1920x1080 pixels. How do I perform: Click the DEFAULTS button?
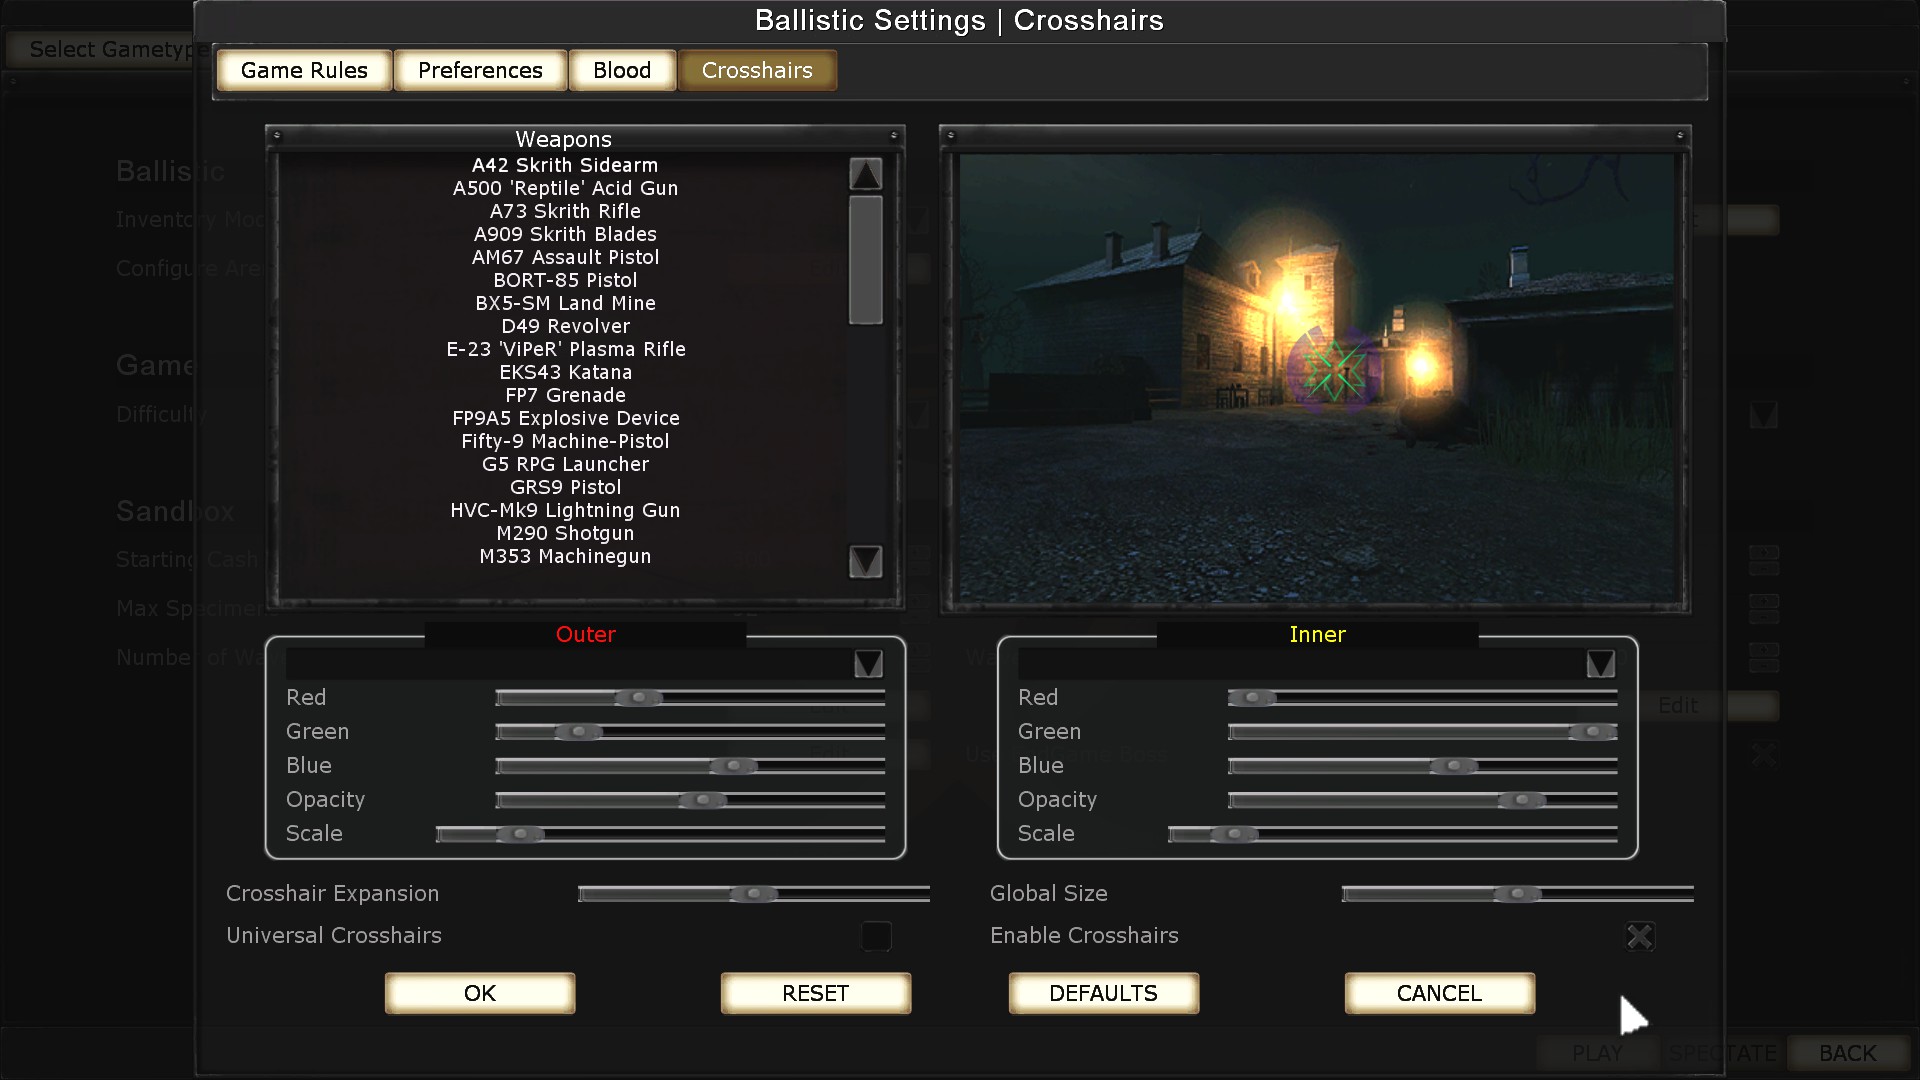(1103, 993)
